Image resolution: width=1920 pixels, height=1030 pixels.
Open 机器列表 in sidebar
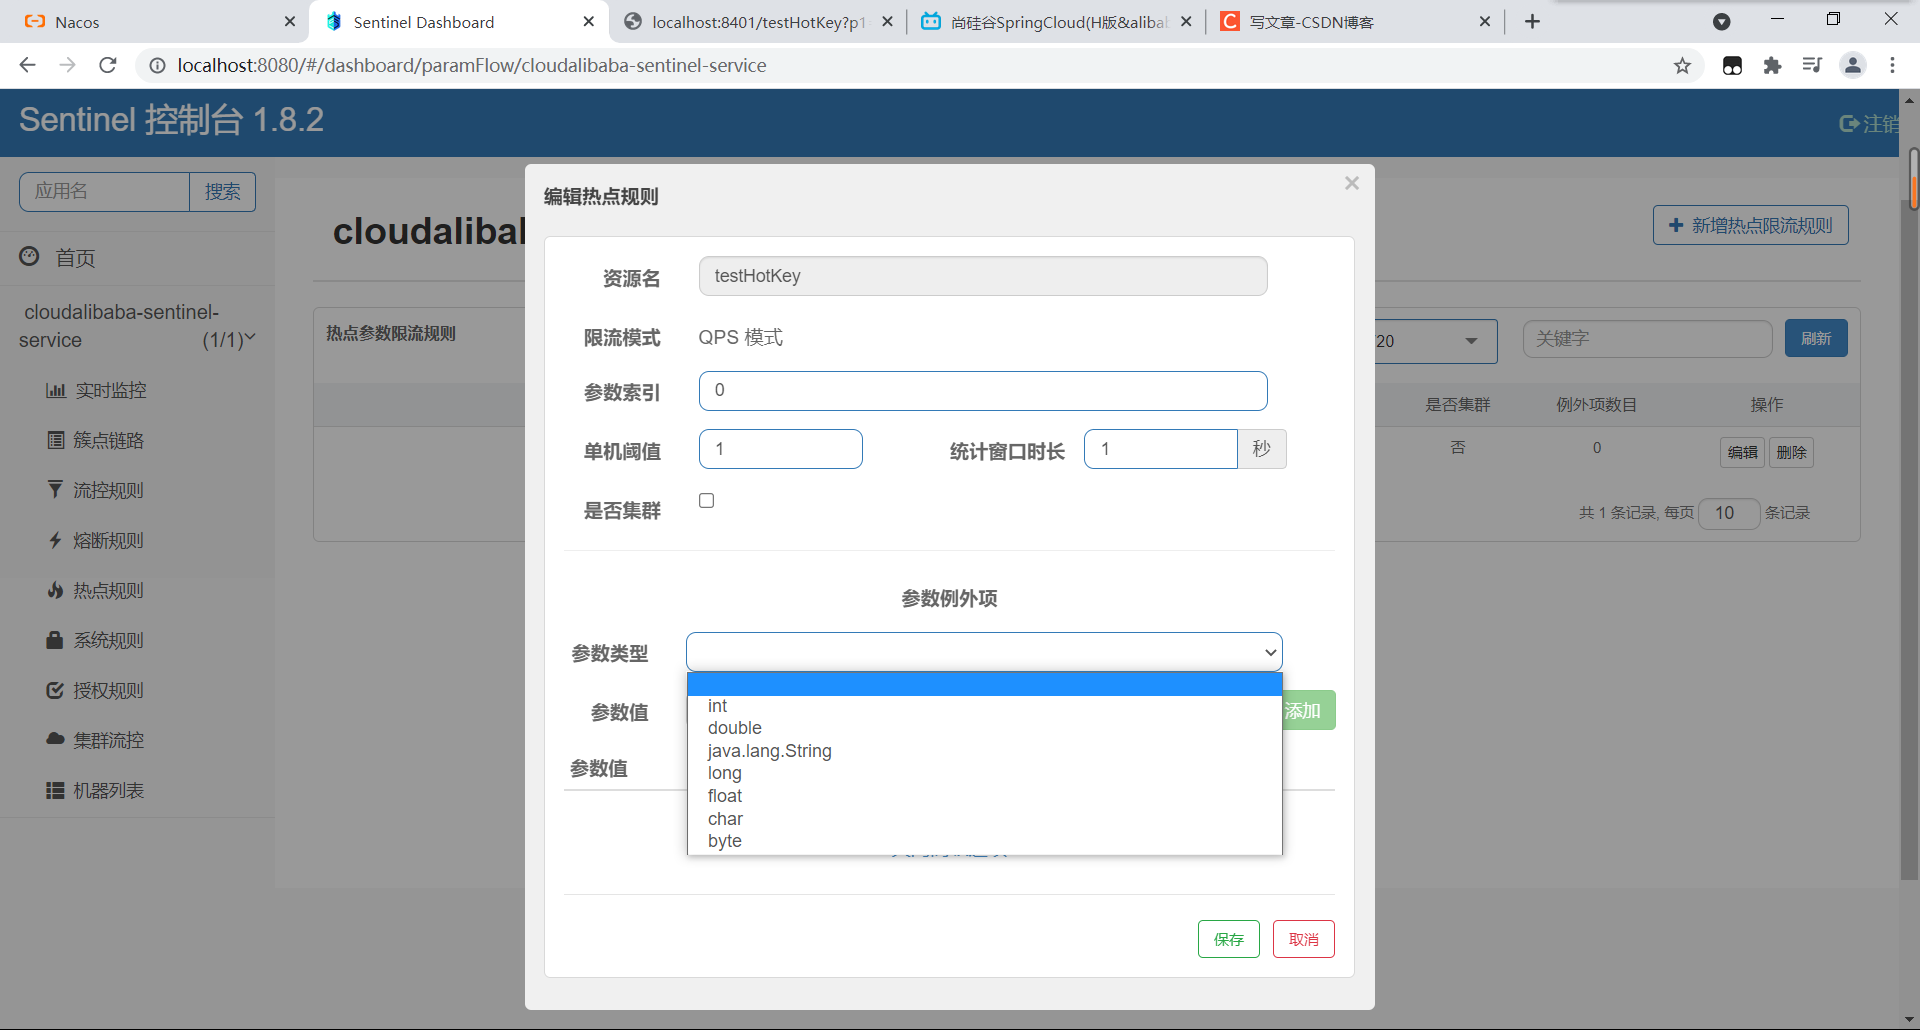(x=96, y=790)
